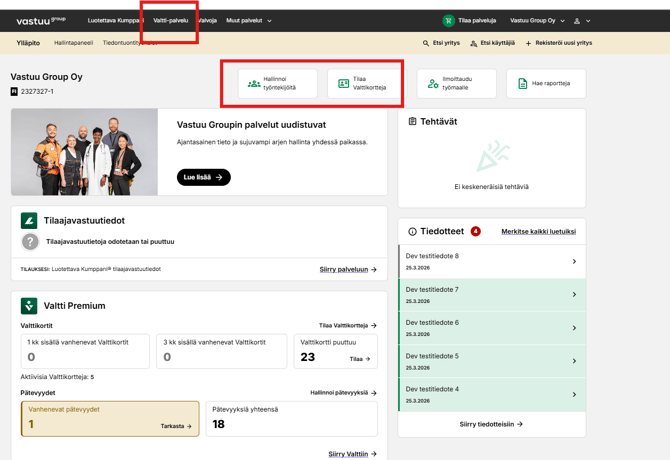Open the user profile menu icon
The width and height of the screenshot is (670, 460).
click(x=577, y=21)
